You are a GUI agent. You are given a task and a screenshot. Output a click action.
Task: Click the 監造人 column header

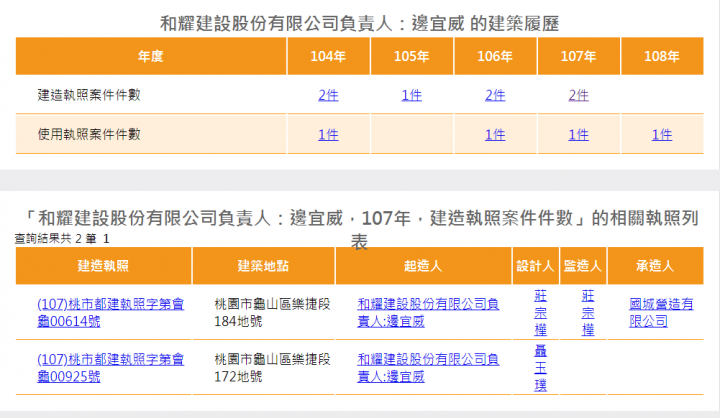583,266
